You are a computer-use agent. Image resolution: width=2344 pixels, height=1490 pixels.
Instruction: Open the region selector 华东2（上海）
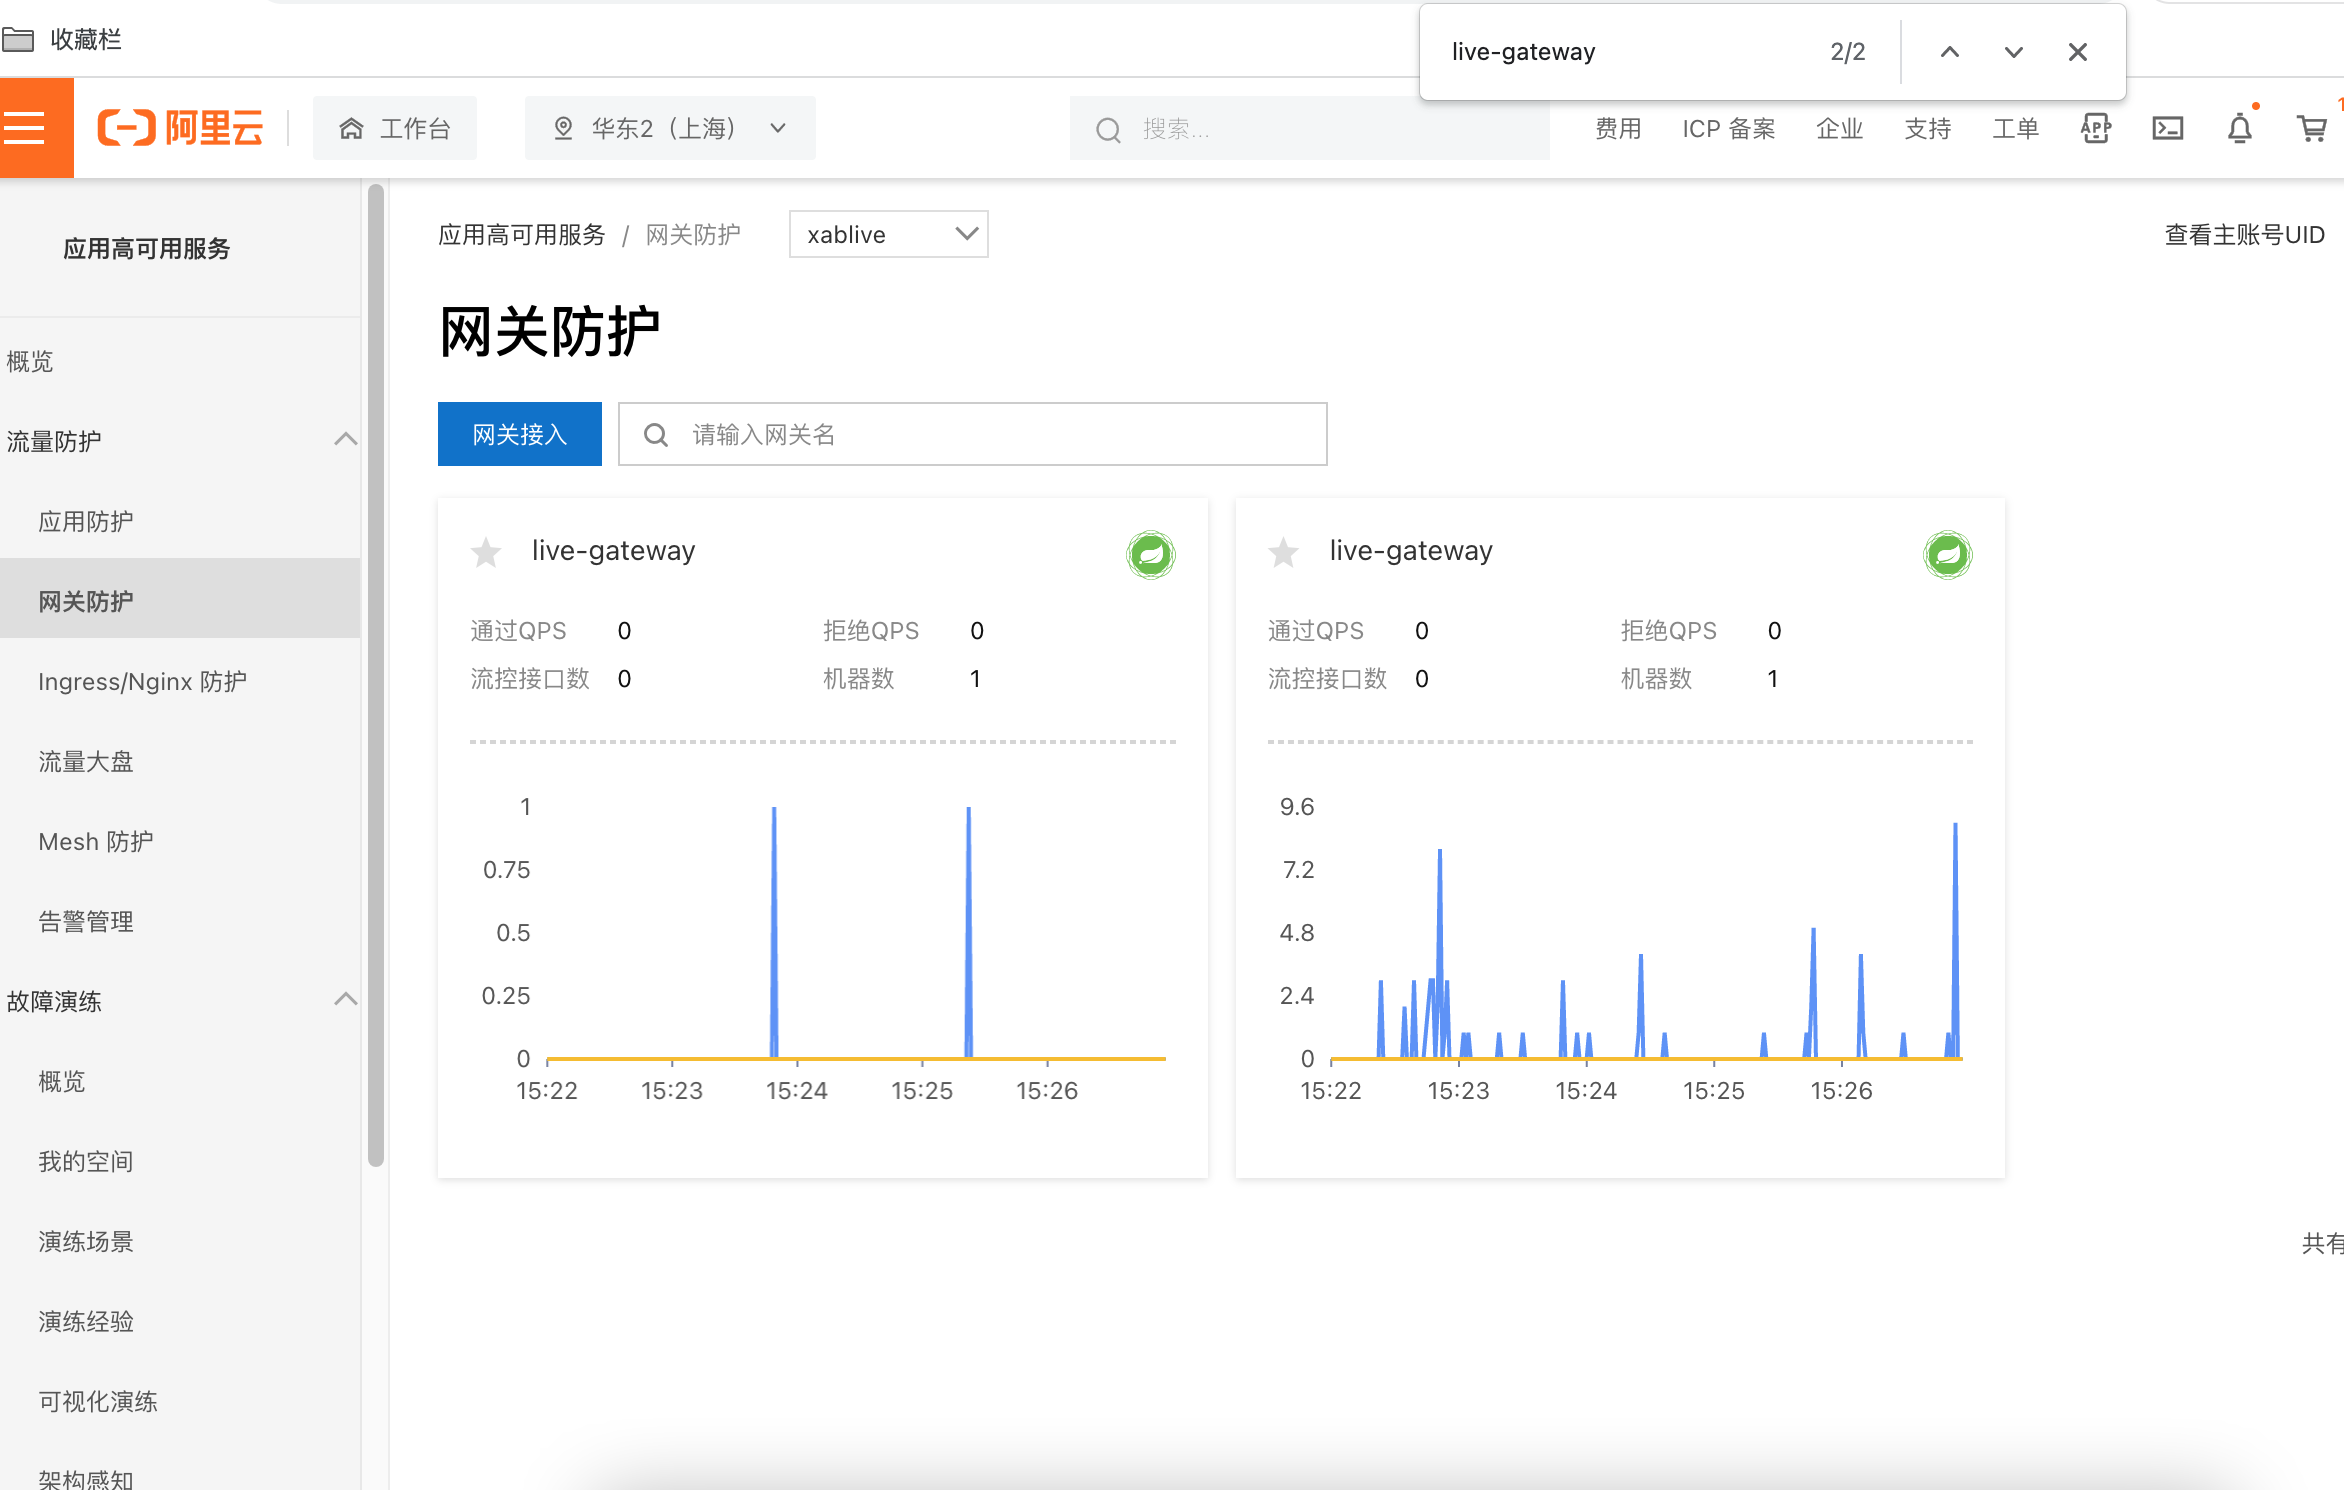(670, 128)
